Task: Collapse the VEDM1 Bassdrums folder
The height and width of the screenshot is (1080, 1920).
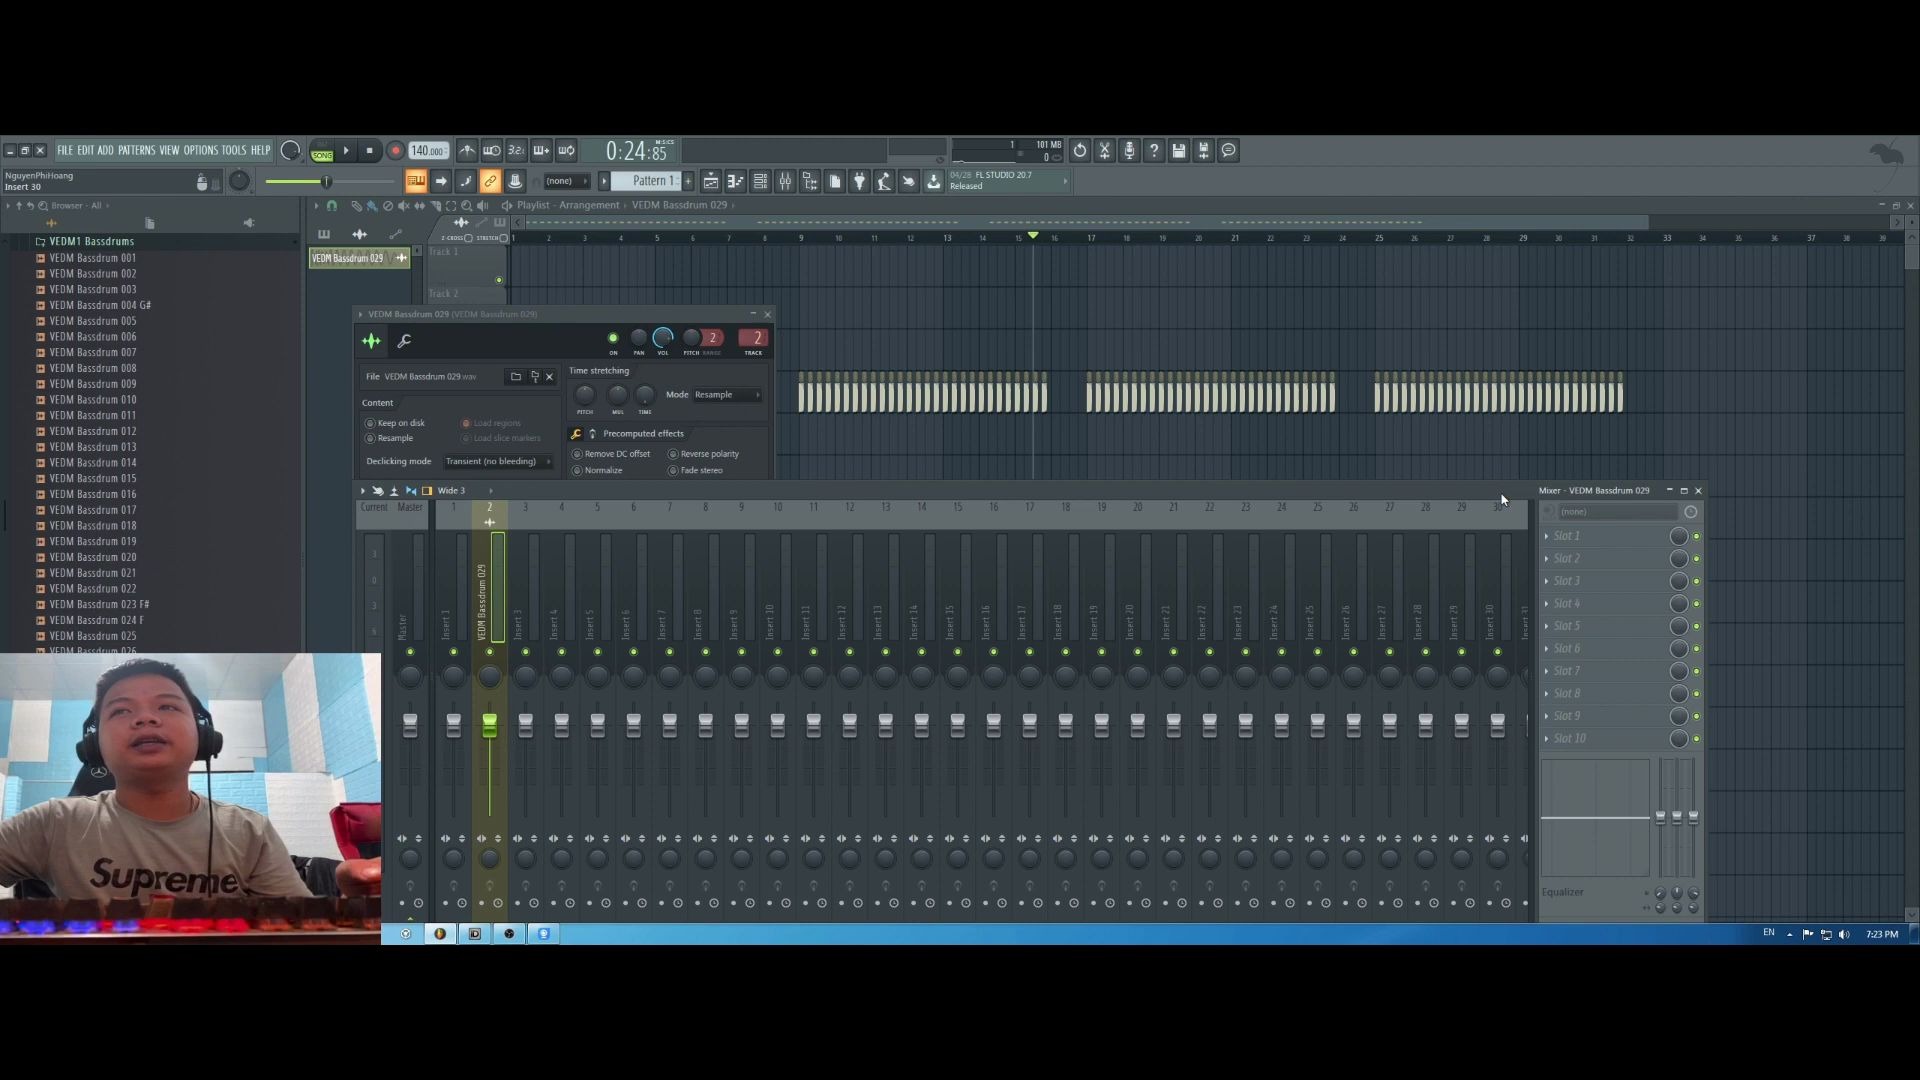Action: (91, 242)
